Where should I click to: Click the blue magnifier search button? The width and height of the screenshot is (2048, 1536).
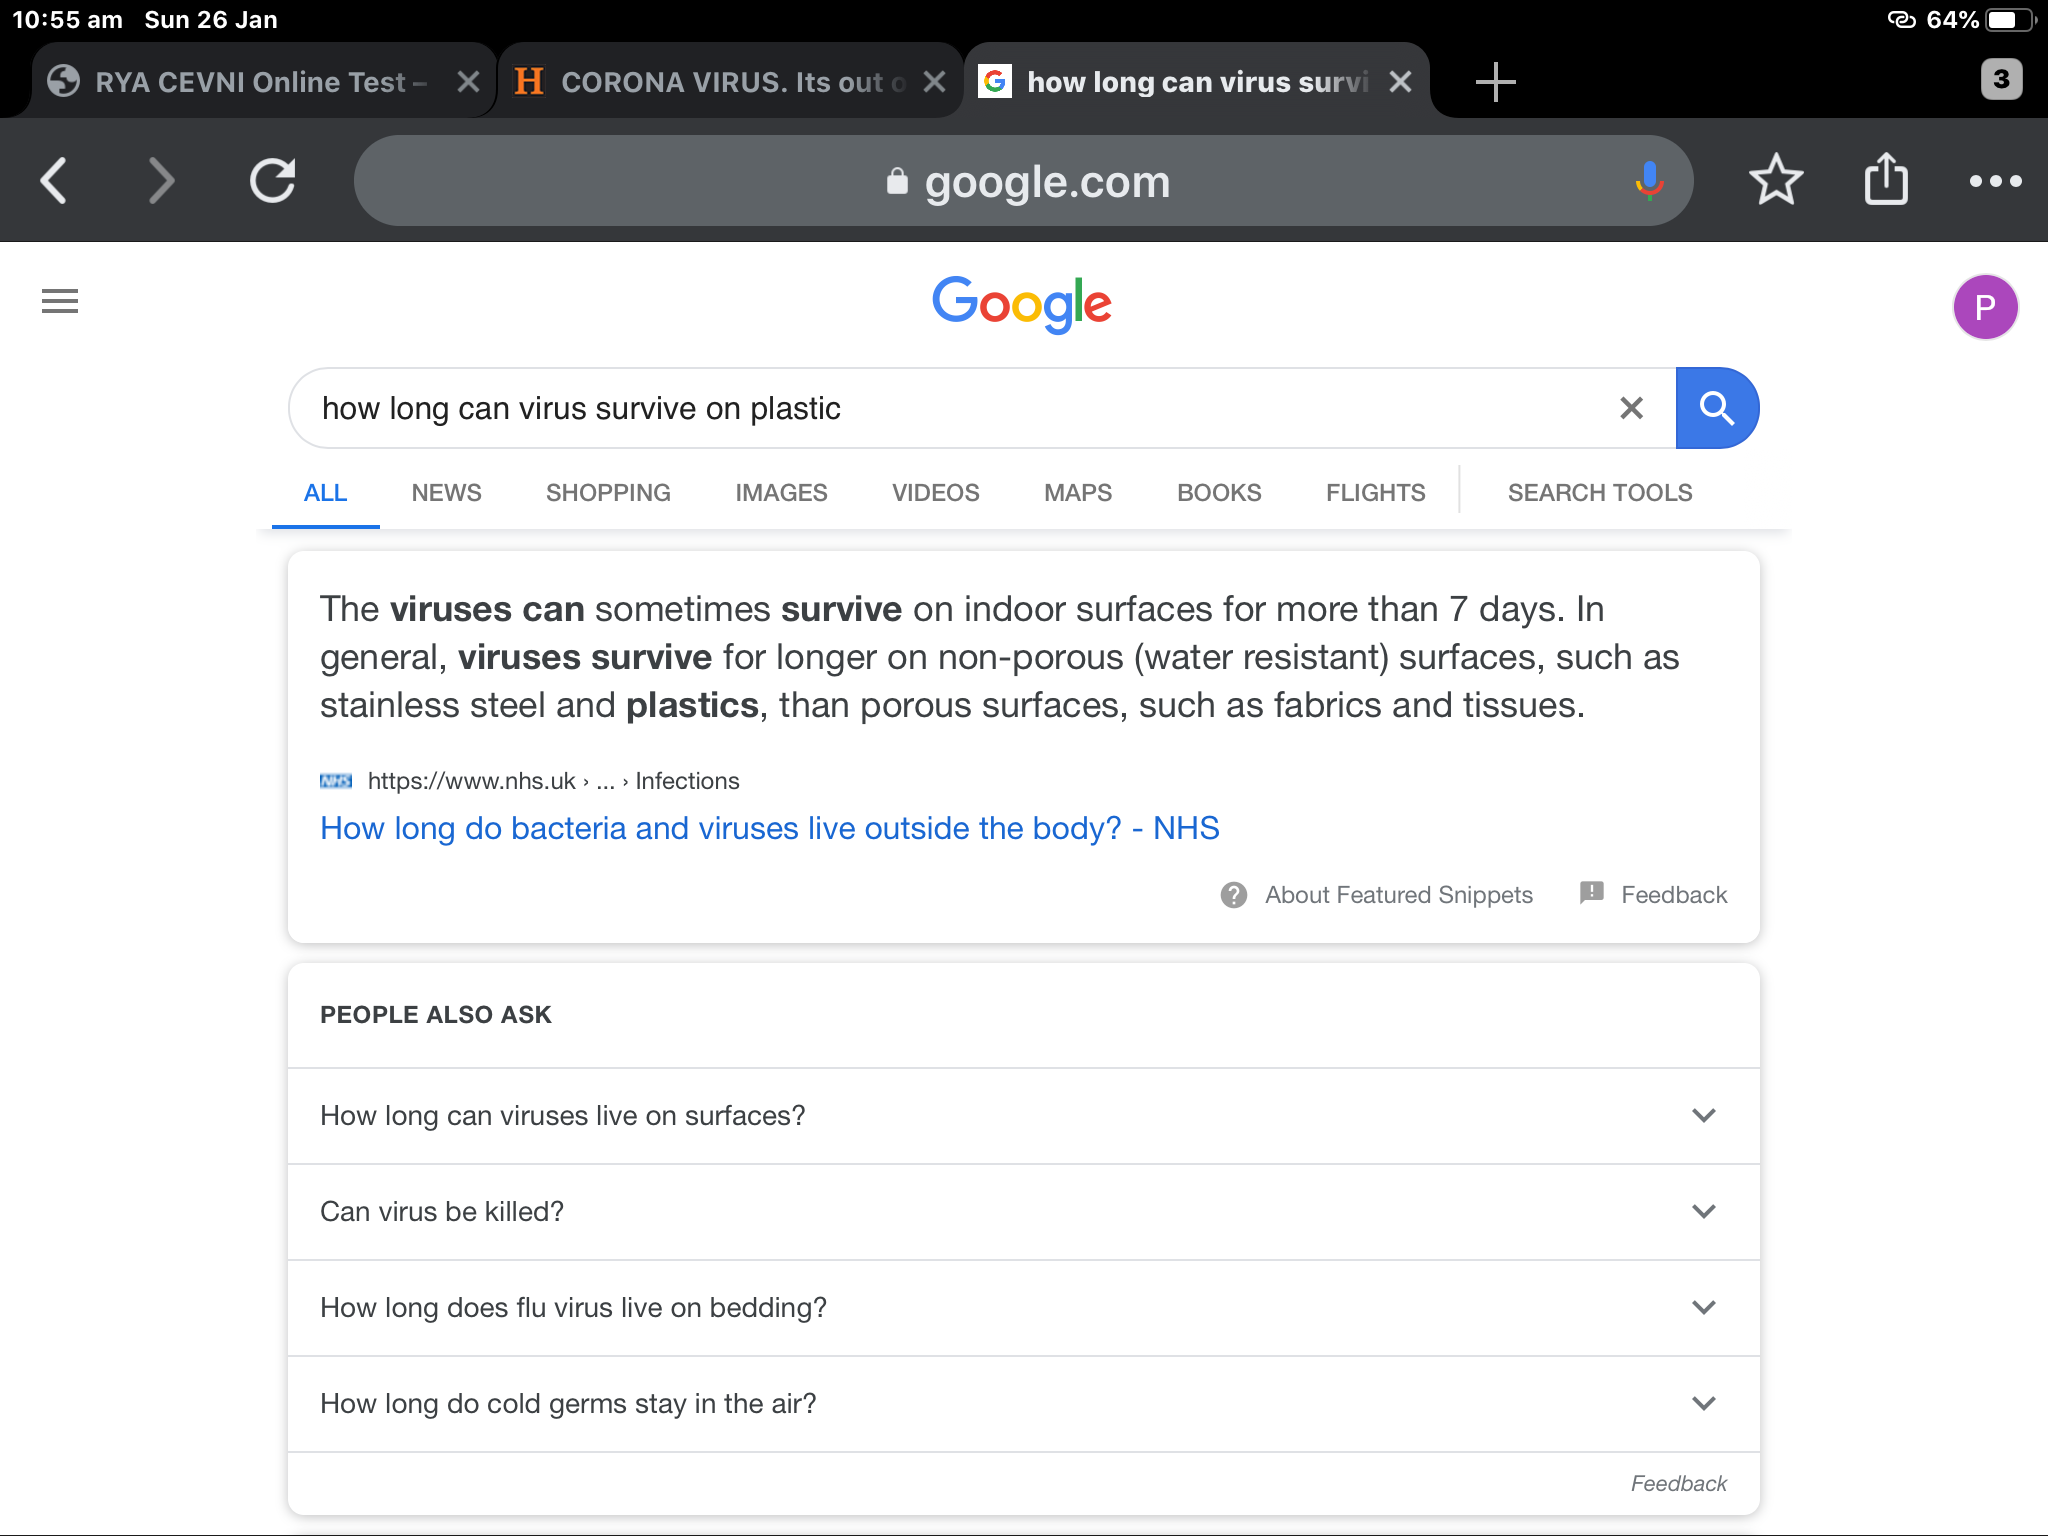point(1717,408)
